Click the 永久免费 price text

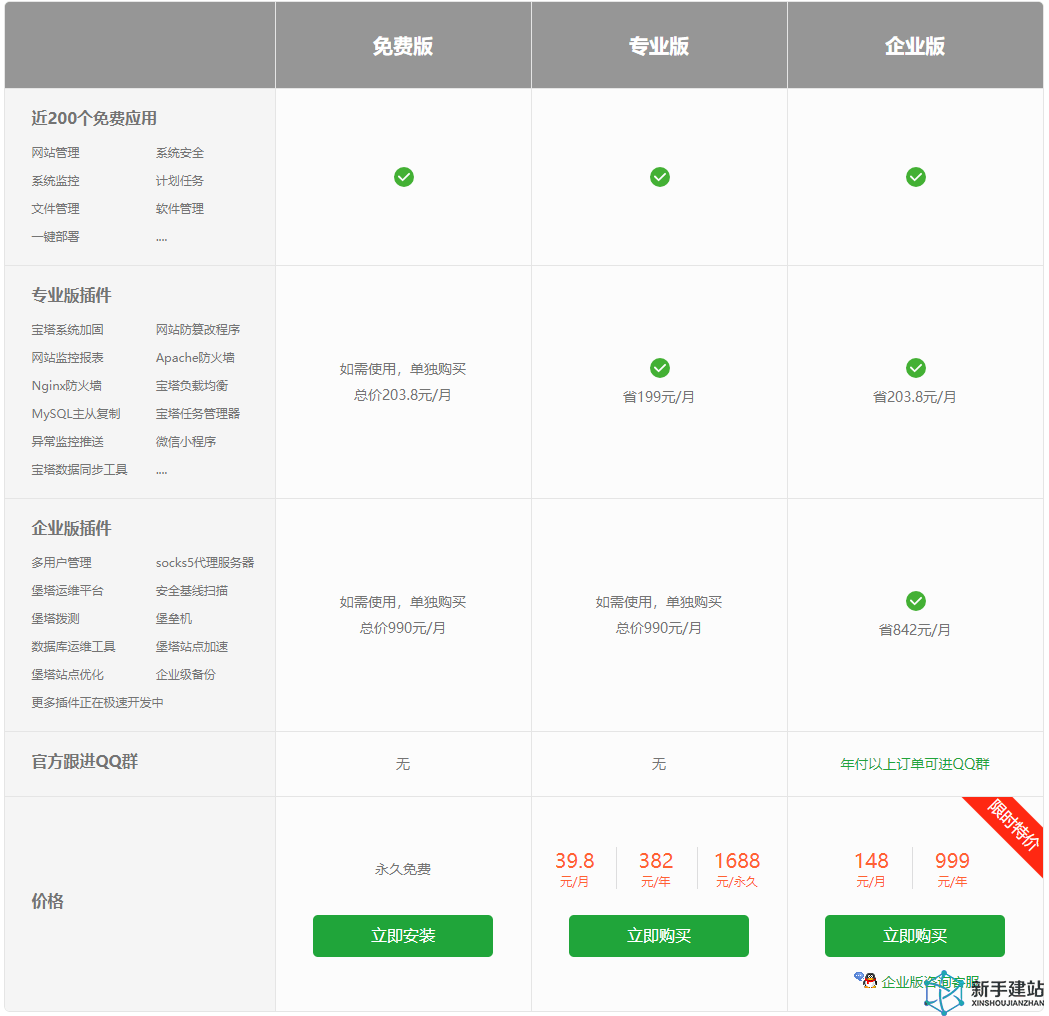(x=403, y=869)
